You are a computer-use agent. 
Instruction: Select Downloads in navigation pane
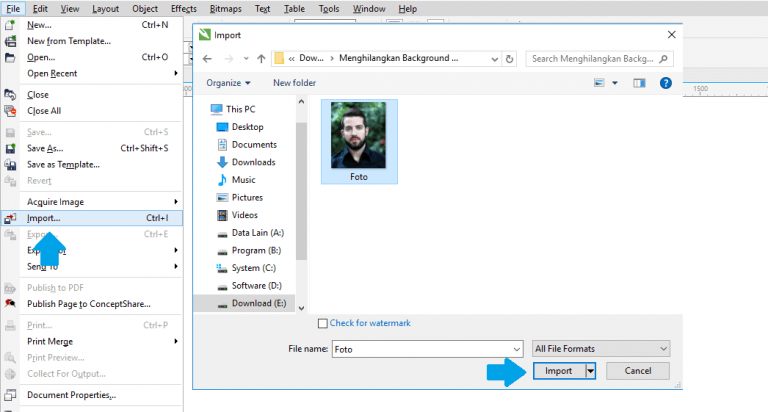coord(246,162)
